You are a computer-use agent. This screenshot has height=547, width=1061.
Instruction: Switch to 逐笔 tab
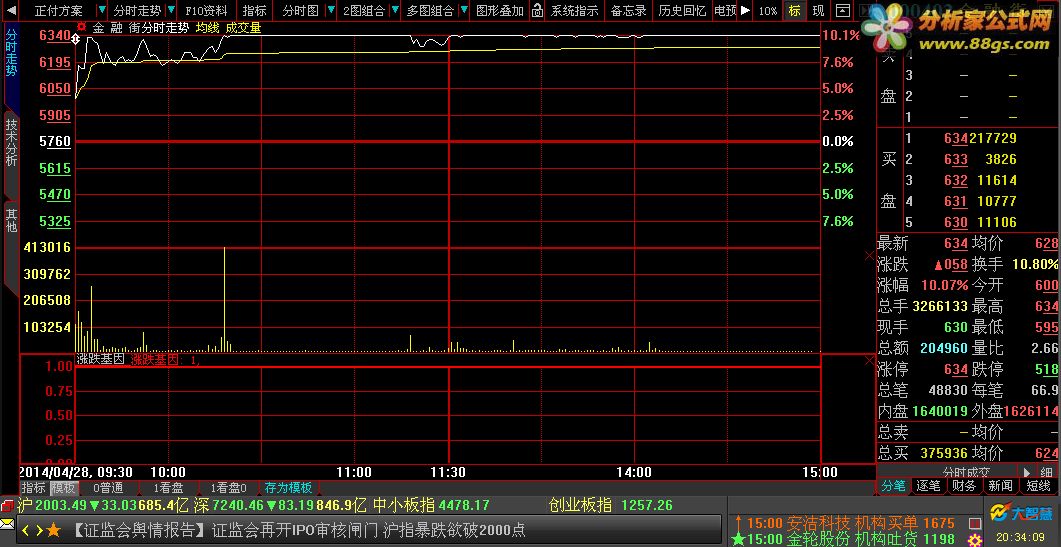point(929,485)
